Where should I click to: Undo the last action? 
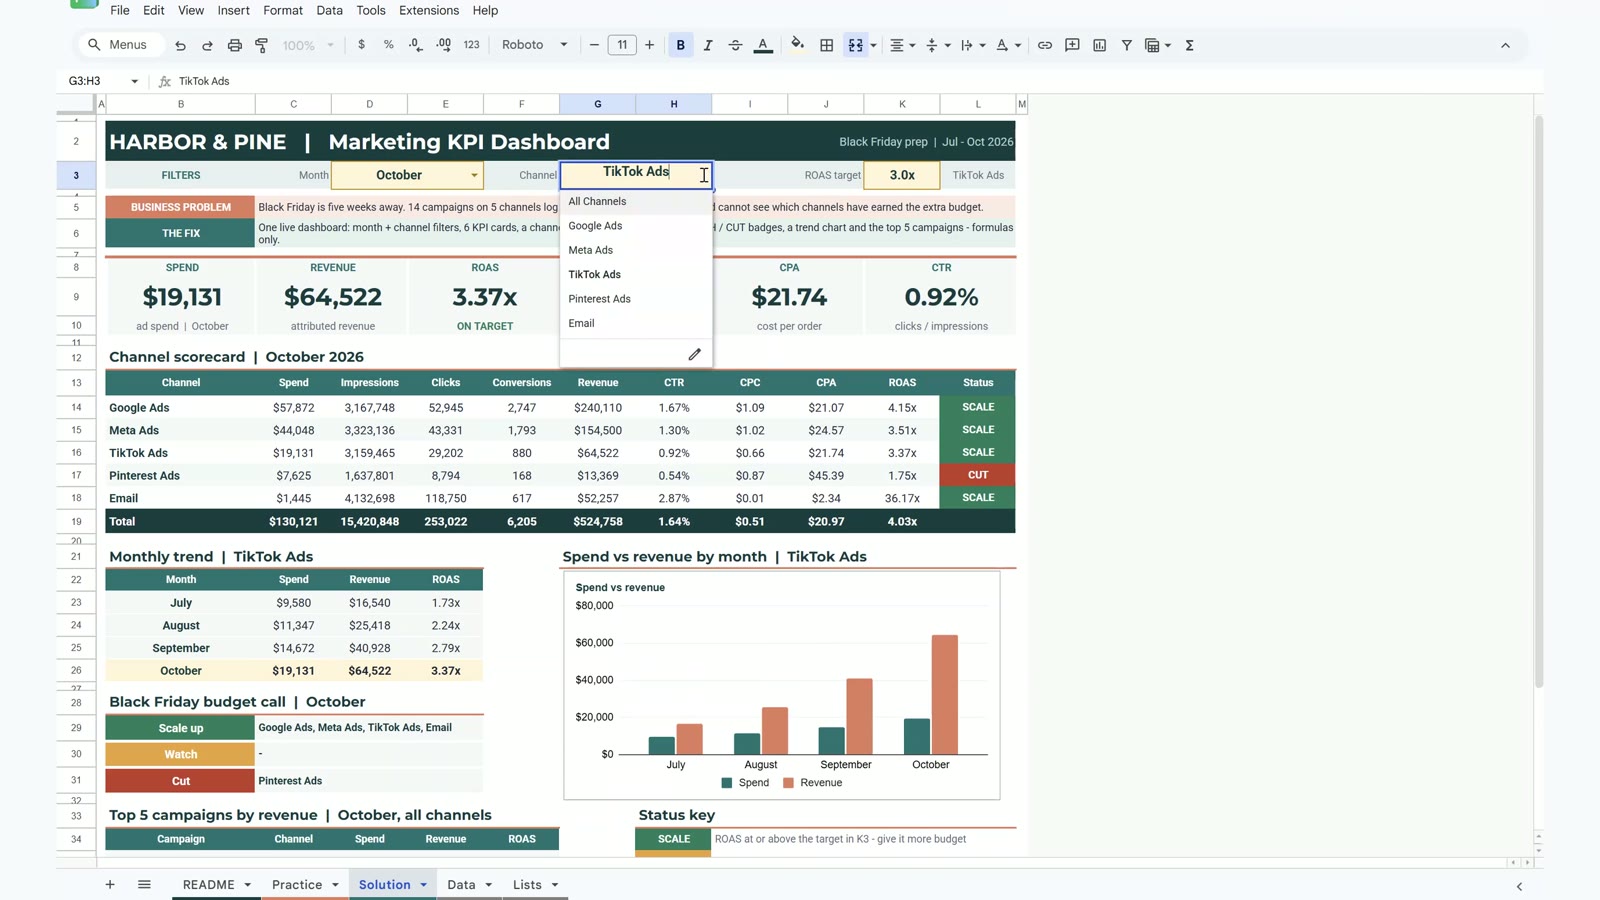coord(180,45)
